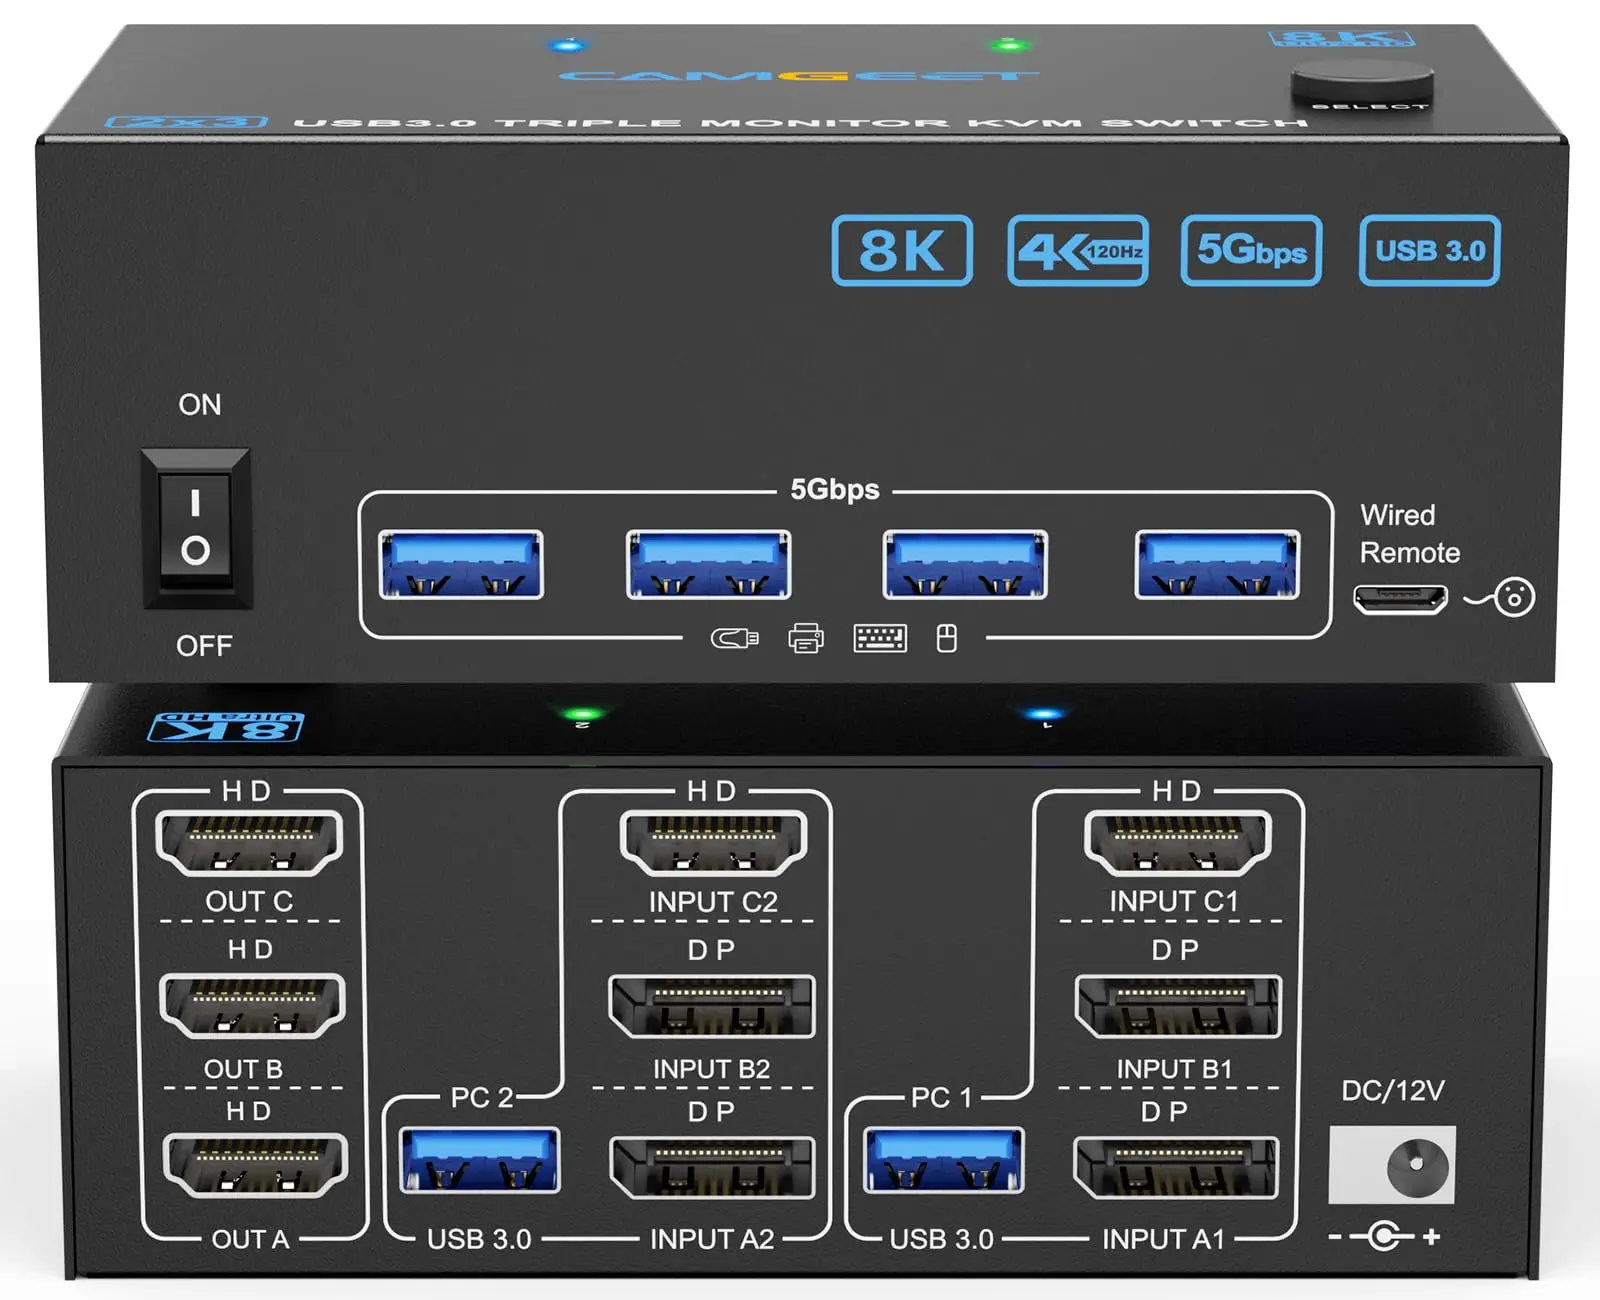Click the 8K badge on front panel
1600x1300 pixels.
[x=901, y=250]
